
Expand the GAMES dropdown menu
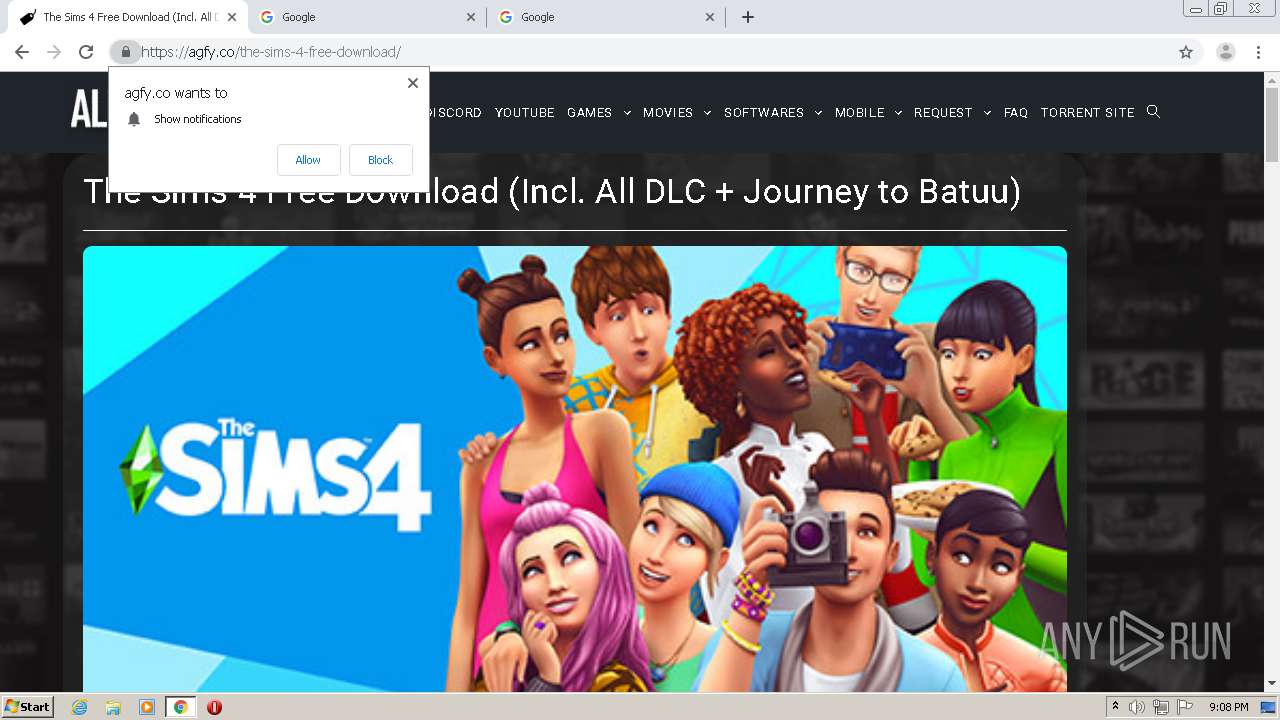tap(599, 112)
